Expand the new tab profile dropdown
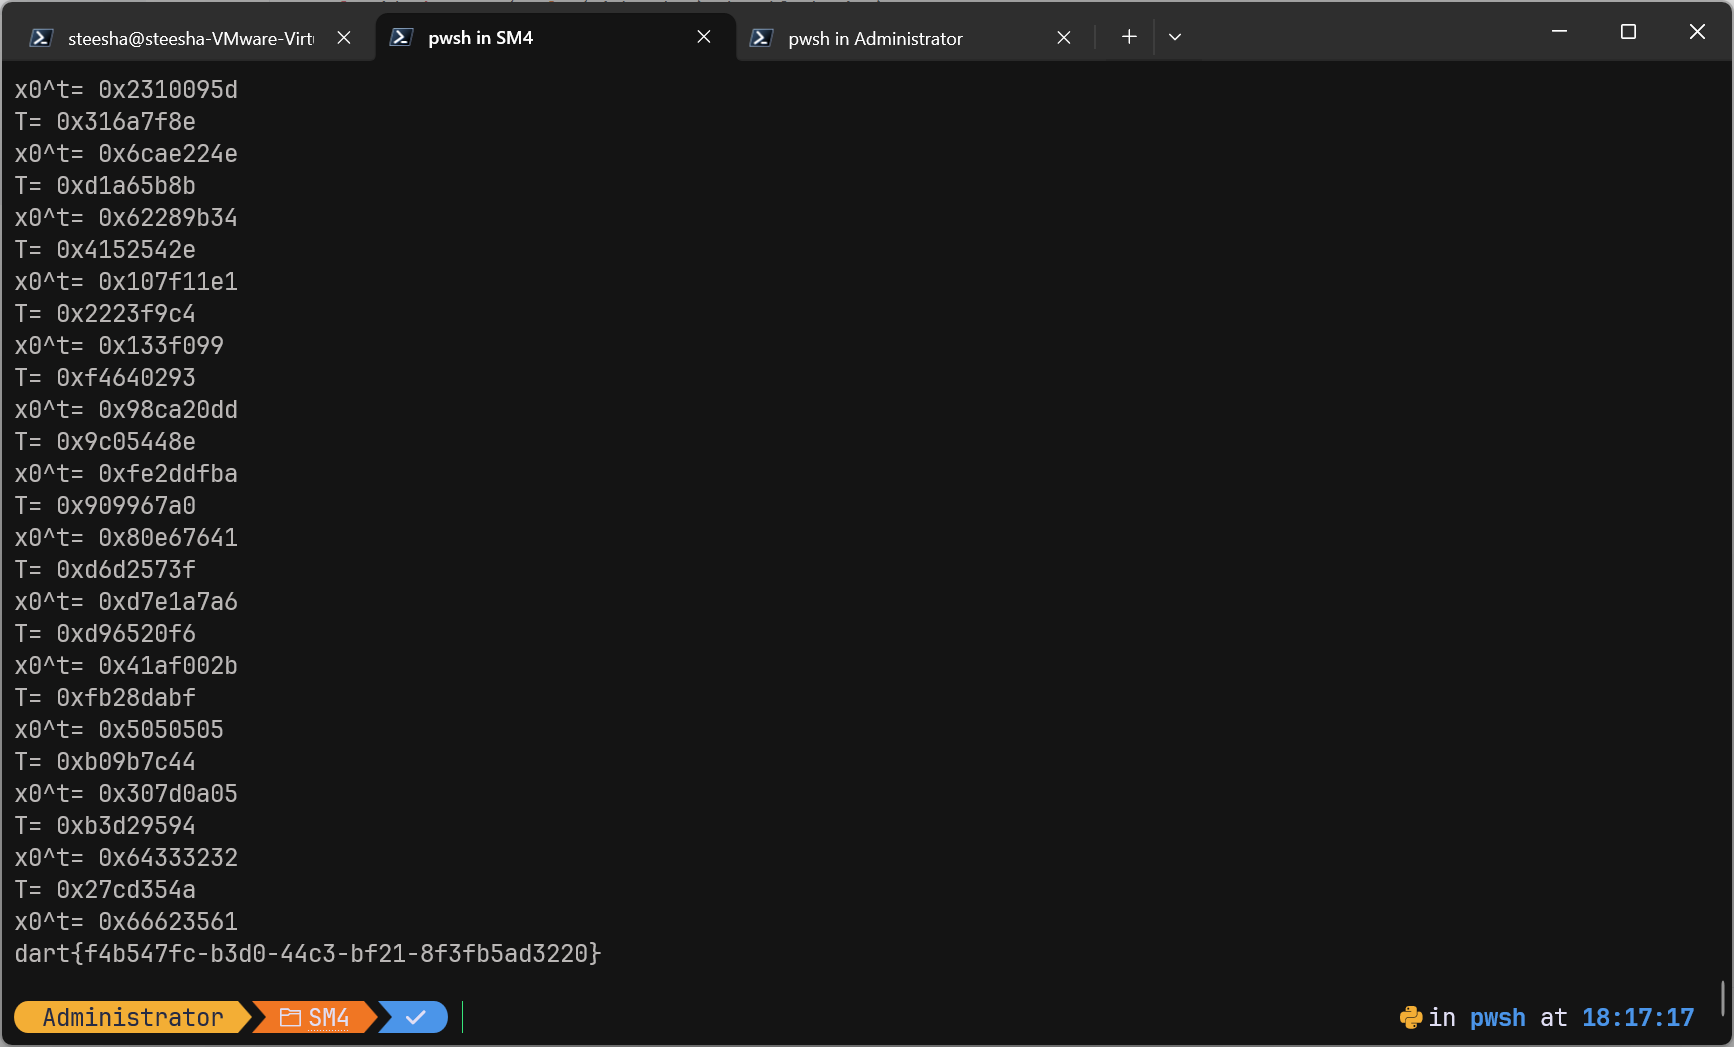Image resolution: width=1734 pixels, height=1047 pixels. coord(1175,37)
